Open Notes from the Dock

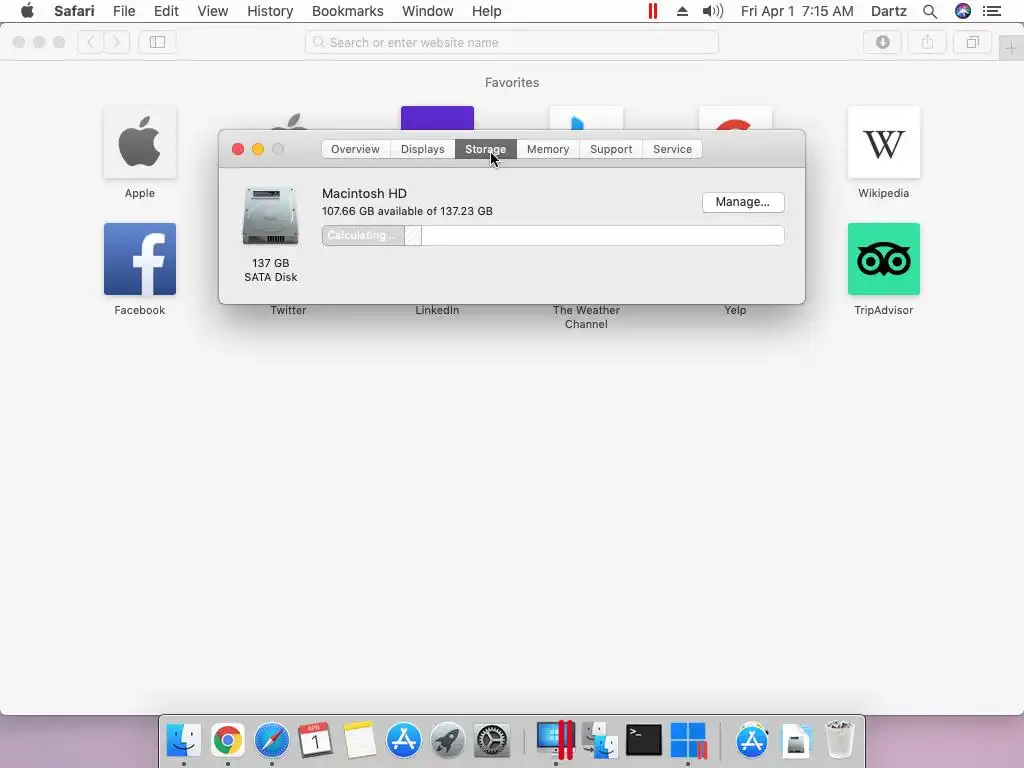click(x=360, y=740)
